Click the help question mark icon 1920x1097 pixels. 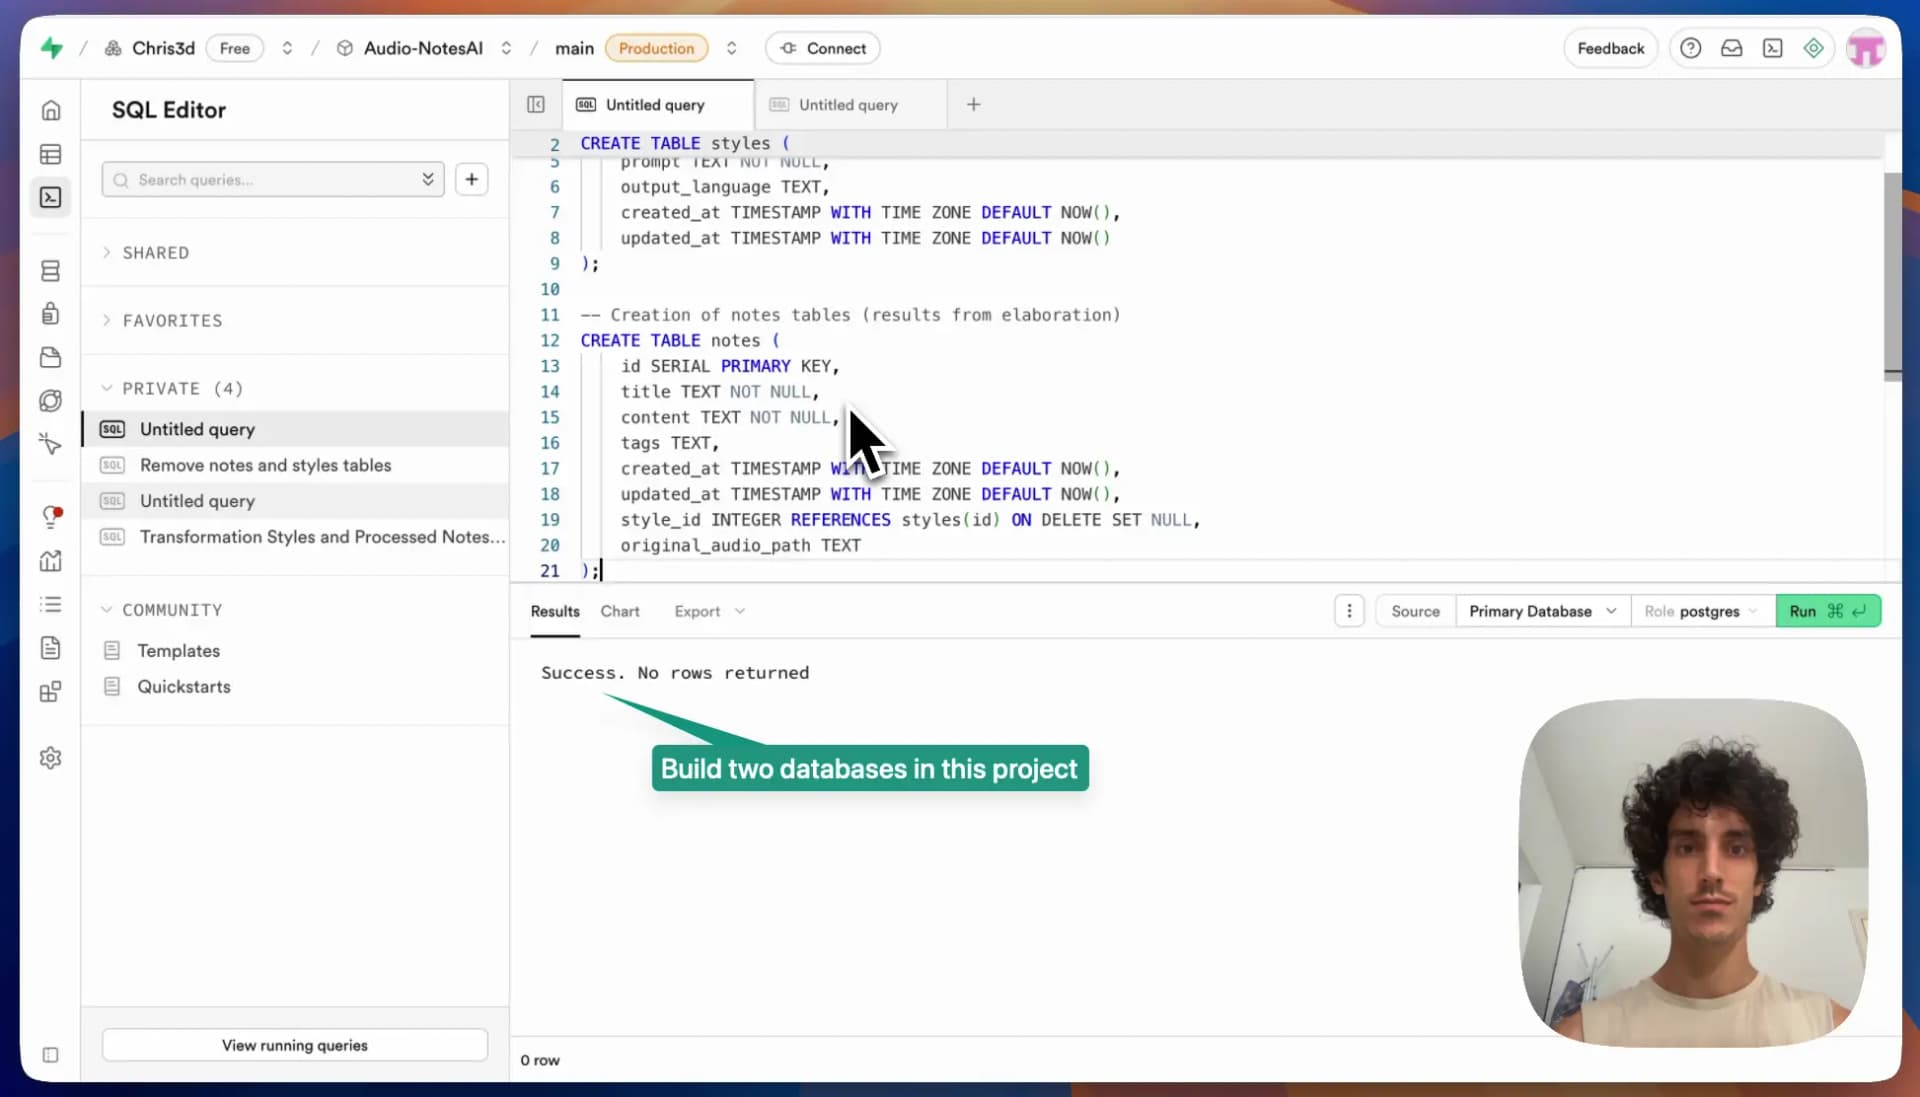[1690, 48]
